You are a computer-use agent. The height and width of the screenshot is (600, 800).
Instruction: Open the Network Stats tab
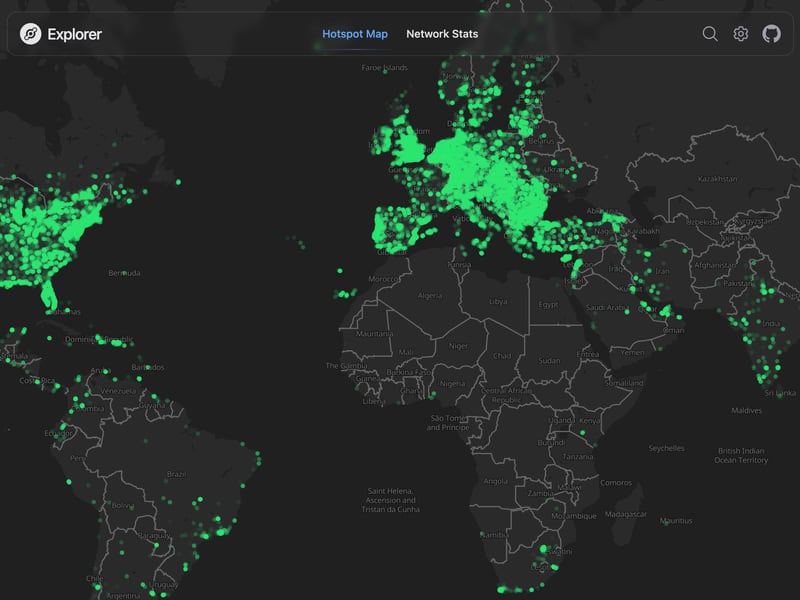click(x=442, y=34)
